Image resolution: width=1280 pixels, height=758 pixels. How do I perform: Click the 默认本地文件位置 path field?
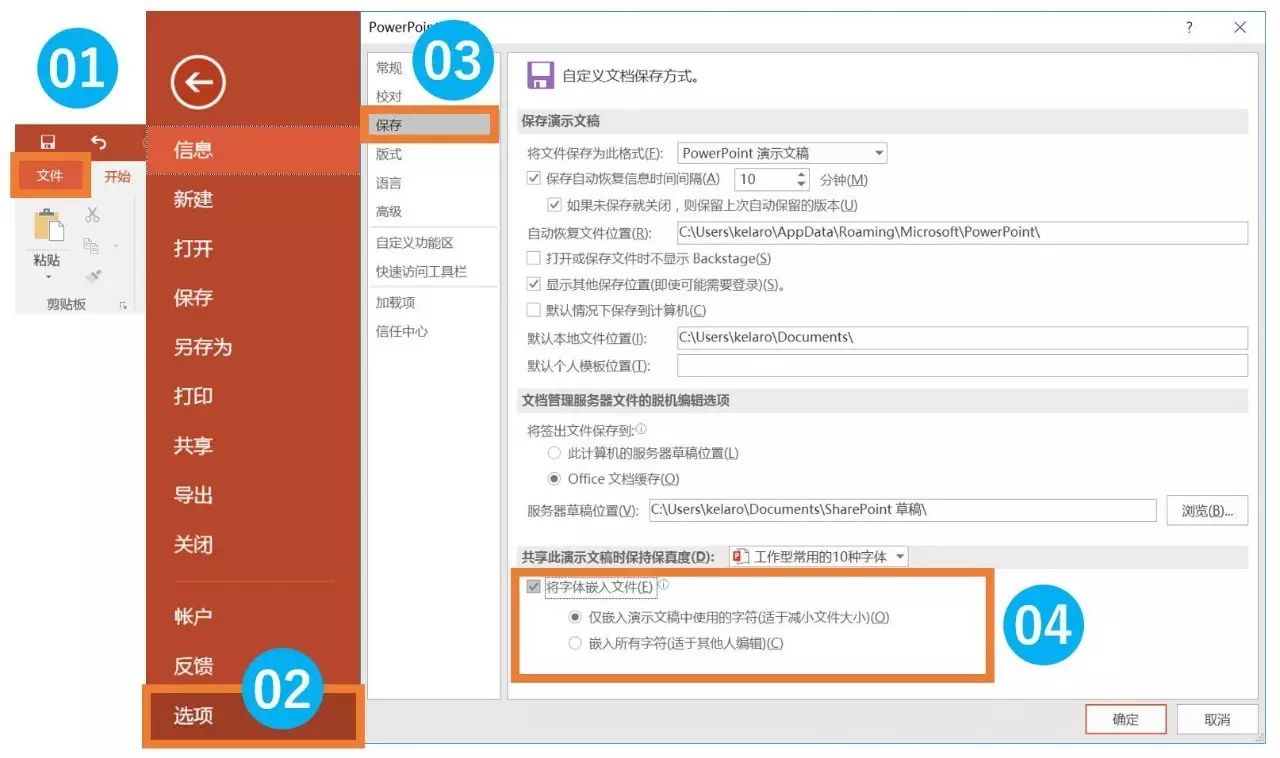pyautogui.click(x=962, y=337)
